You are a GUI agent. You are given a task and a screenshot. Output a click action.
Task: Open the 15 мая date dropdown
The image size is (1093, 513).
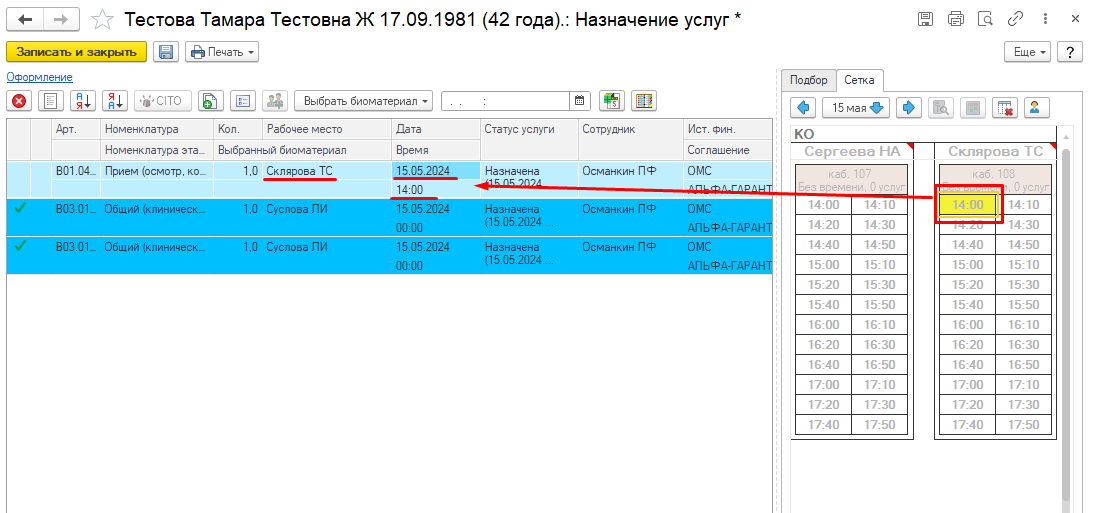coord(856,107)
